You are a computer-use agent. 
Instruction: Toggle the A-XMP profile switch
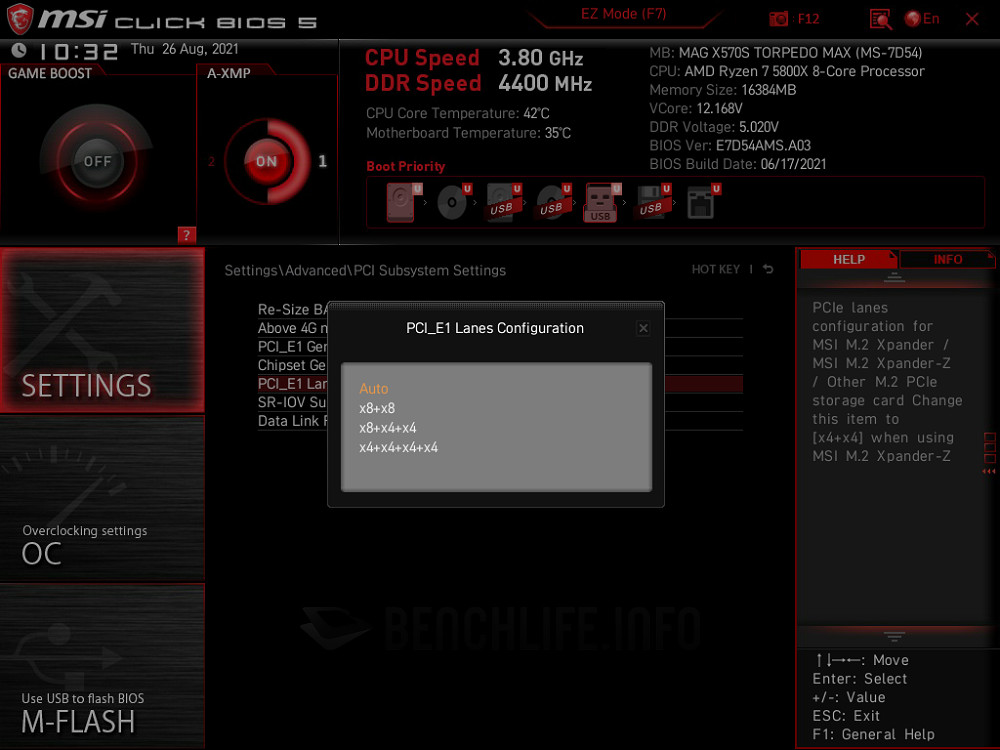(x=267, y=160)
